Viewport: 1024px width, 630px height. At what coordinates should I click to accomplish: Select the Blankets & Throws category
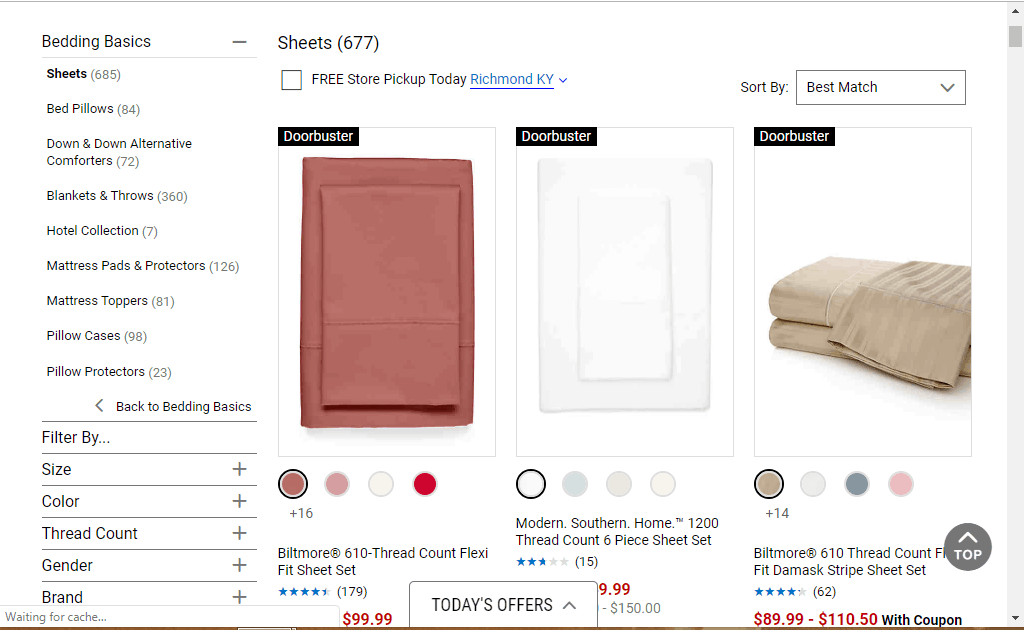pos(100,196)
